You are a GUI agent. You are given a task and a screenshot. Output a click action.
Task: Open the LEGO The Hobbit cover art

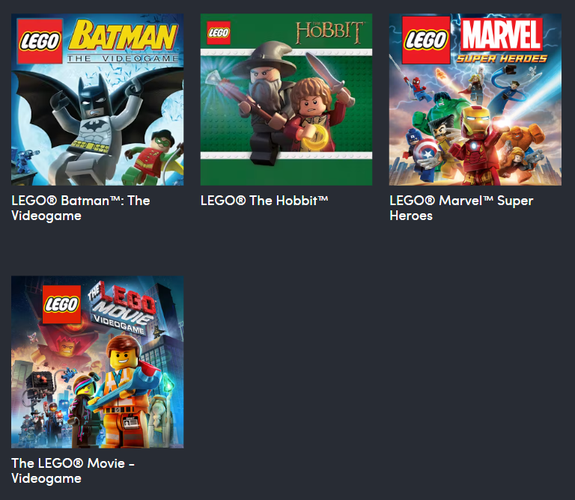286,99
